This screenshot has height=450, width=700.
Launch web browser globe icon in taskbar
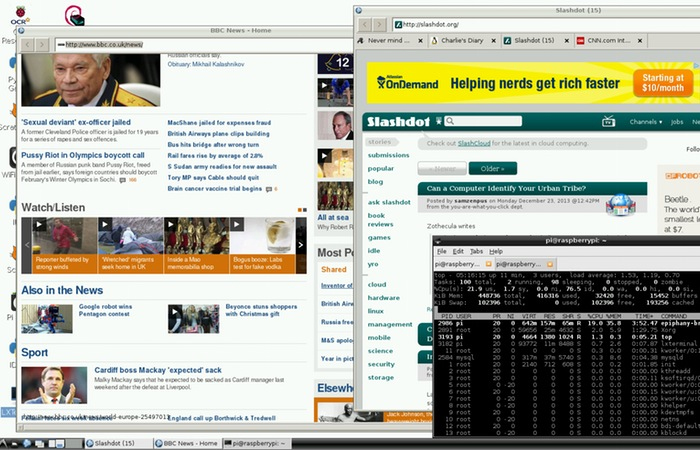tap(26, 443)
